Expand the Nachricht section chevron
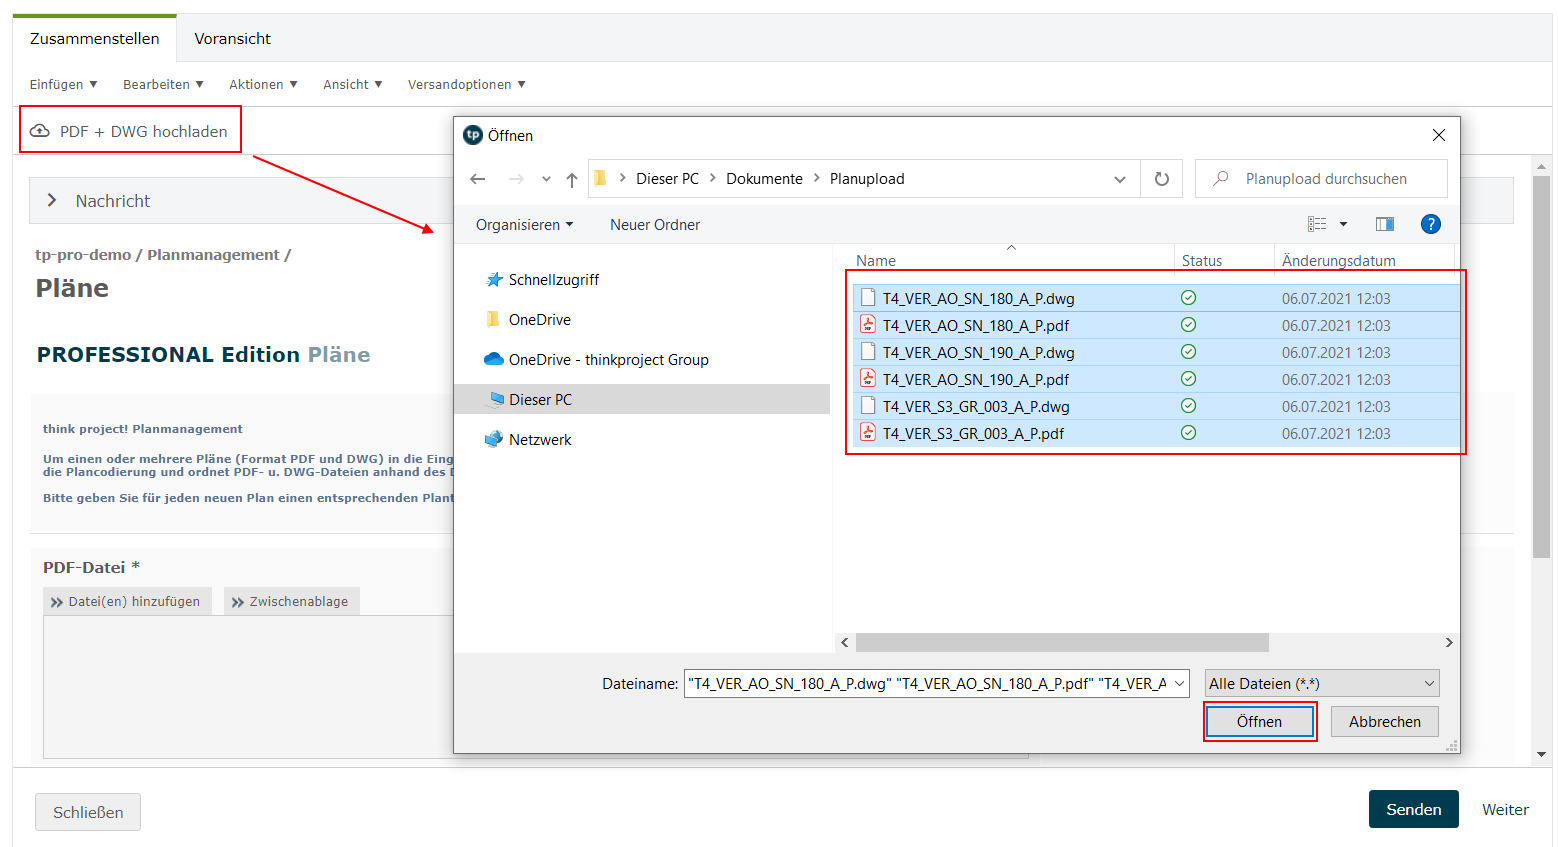1558x847 pixels. [x=52, y=201]
